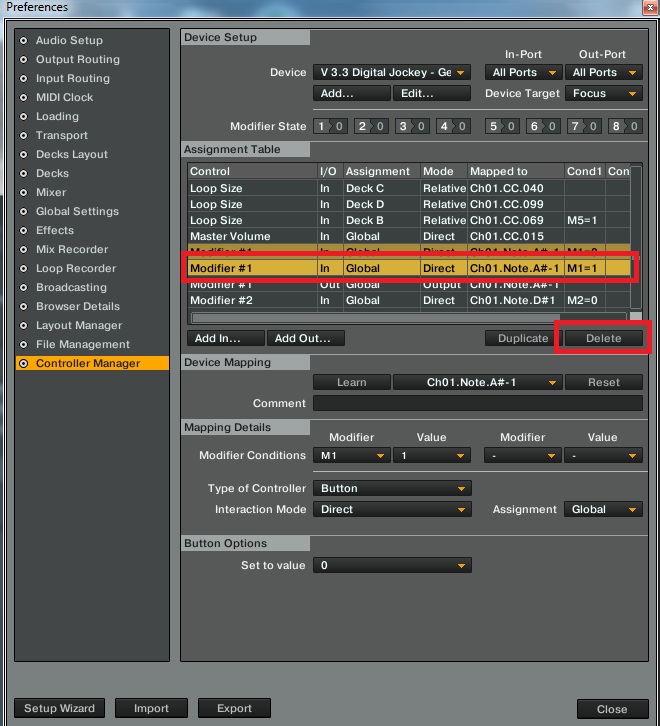Click the Add Out... button
This screenshot has width=660, height=726.
pyautogui.click(x=306, y=338)
